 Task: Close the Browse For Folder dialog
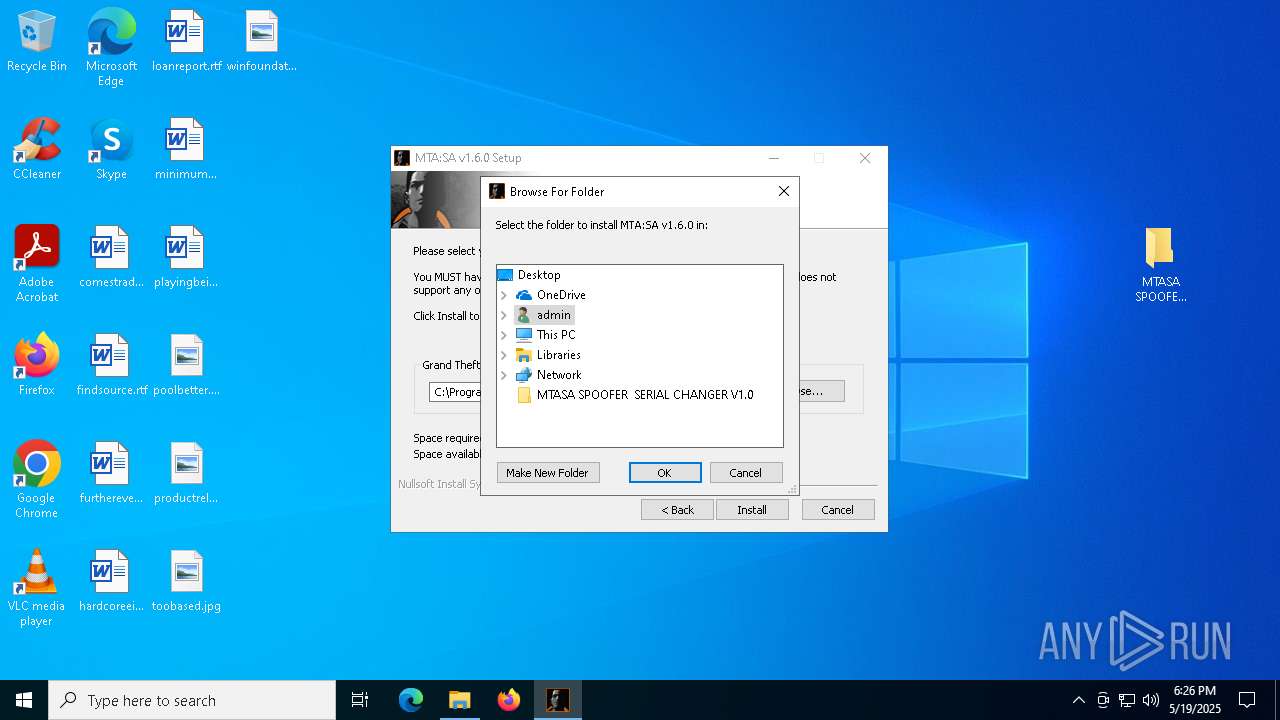[x=784, y=191]
